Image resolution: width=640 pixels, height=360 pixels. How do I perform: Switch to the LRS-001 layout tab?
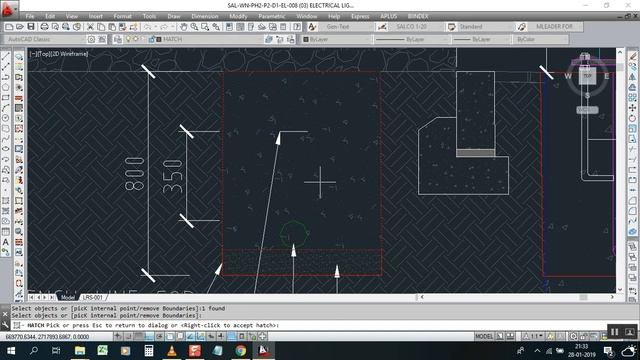click(x=93, y=298)
